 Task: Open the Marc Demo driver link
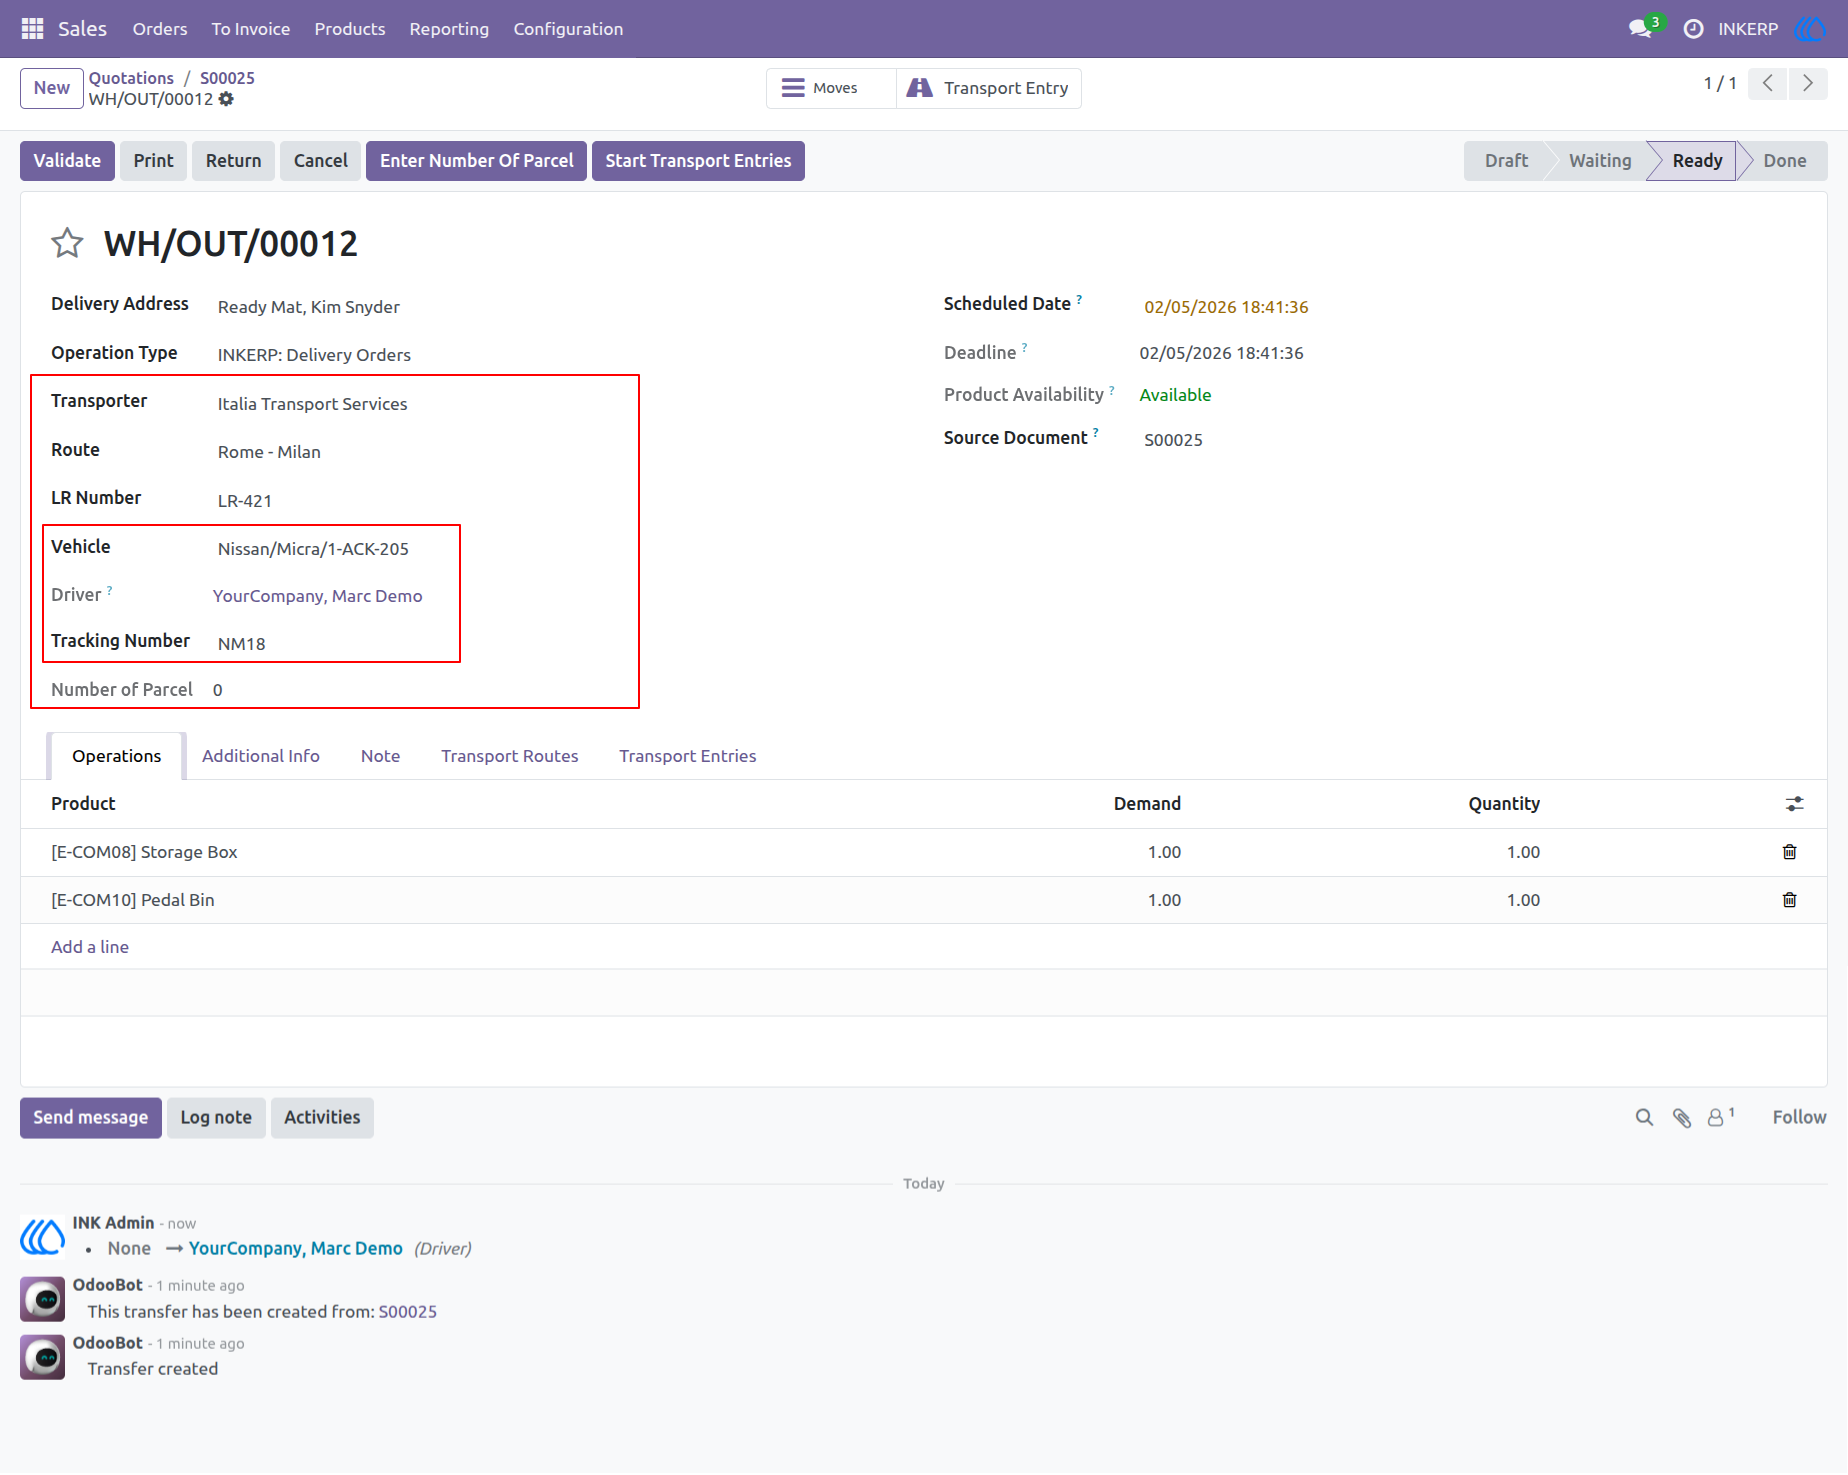[318, 596]
